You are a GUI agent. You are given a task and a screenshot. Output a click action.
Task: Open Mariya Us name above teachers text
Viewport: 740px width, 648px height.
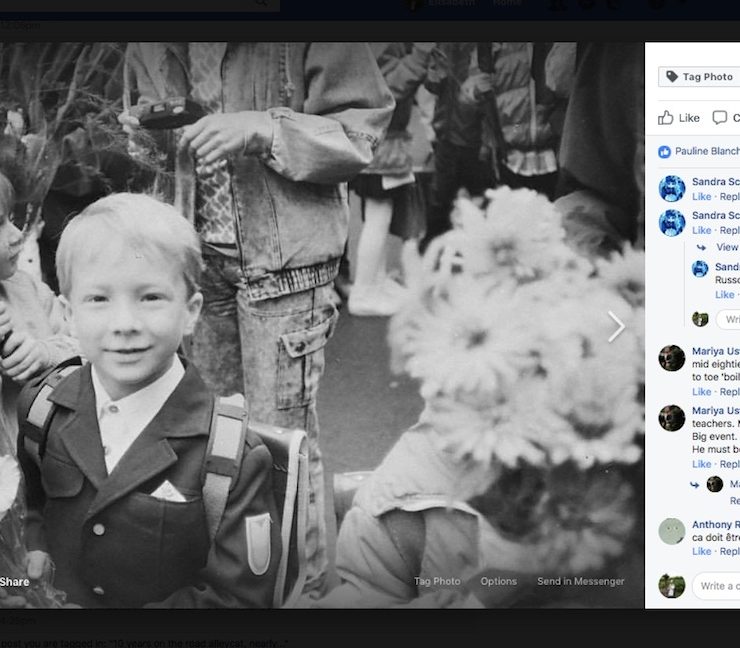click(x=716, y=411)
